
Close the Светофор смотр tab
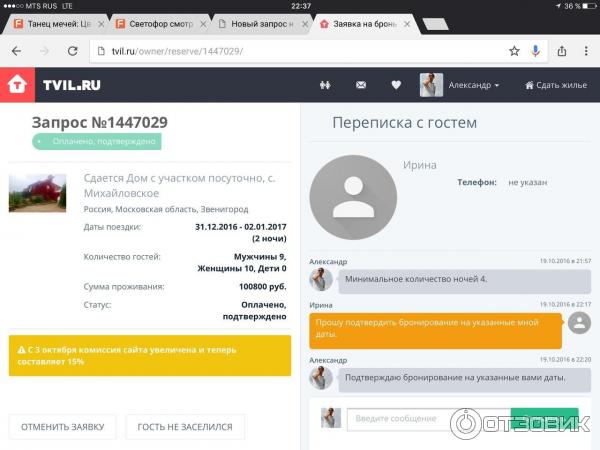[201, 23]
